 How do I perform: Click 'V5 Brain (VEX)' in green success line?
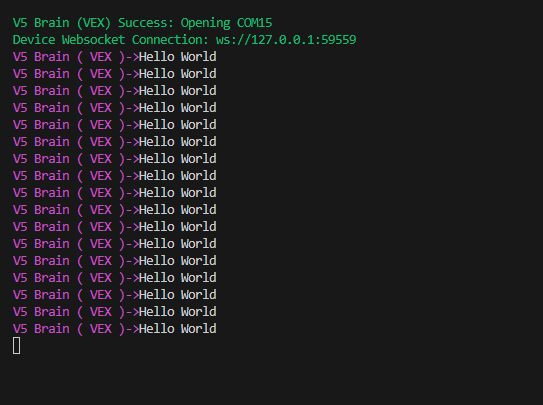tap(62, 22)
